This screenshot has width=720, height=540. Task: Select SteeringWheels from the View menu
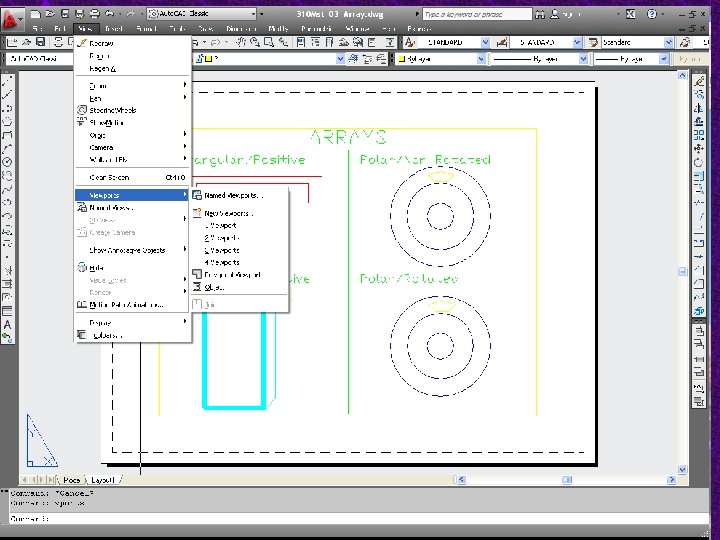pos(112,110)
